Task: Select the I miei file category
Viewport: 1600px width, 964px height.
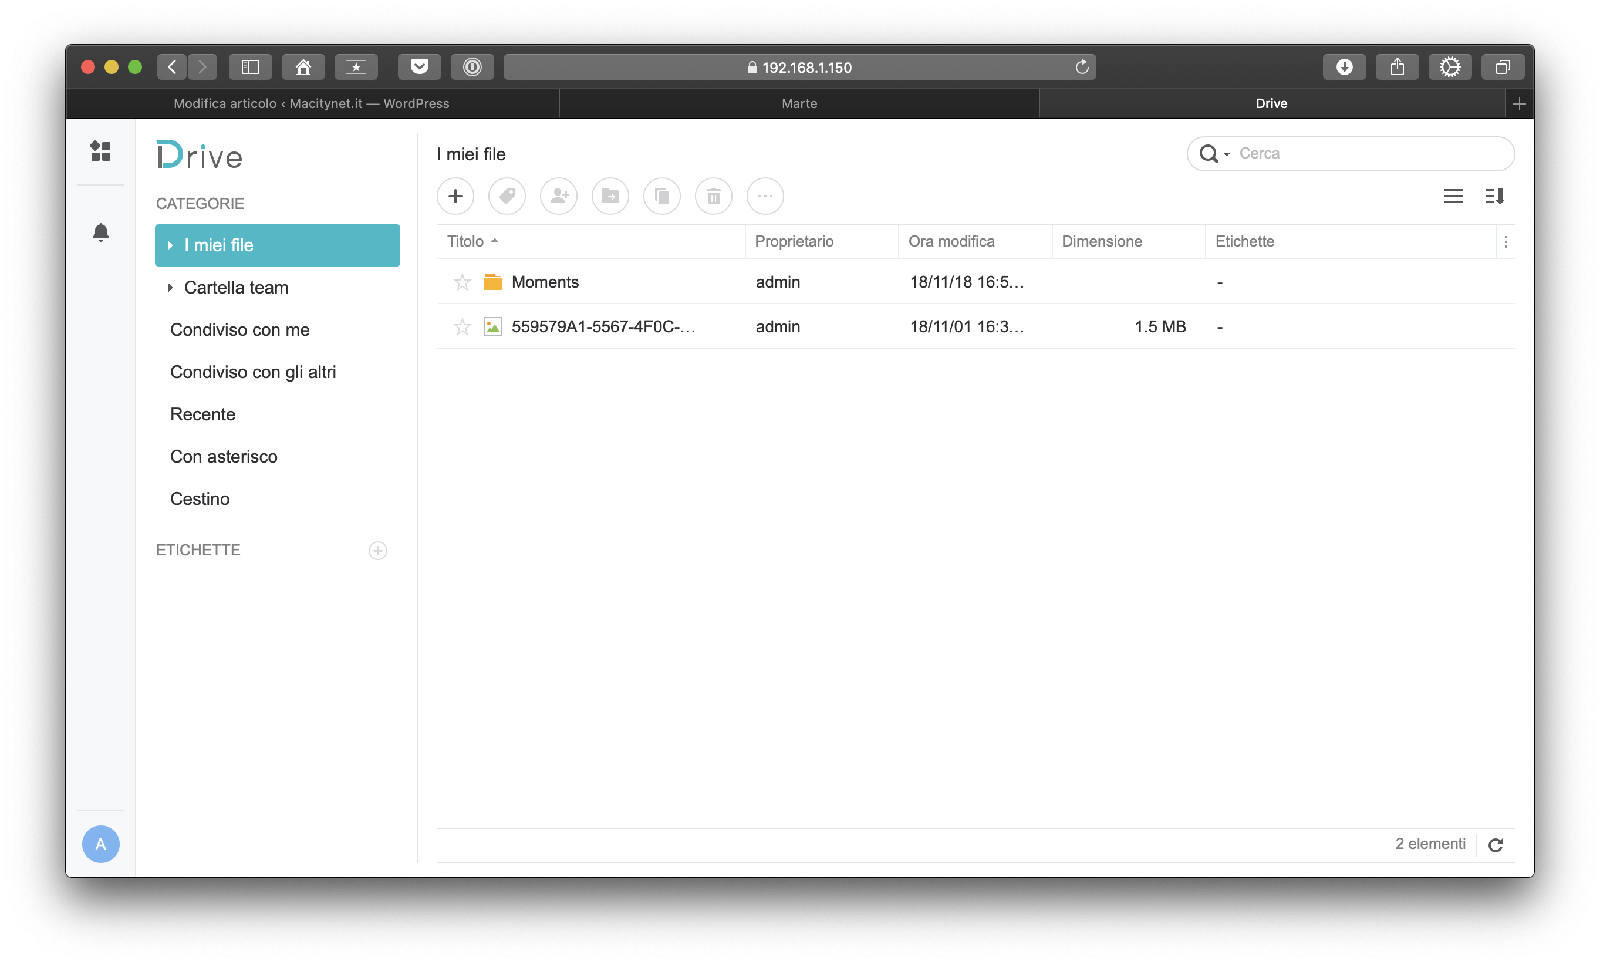Action: pos(278,245)
